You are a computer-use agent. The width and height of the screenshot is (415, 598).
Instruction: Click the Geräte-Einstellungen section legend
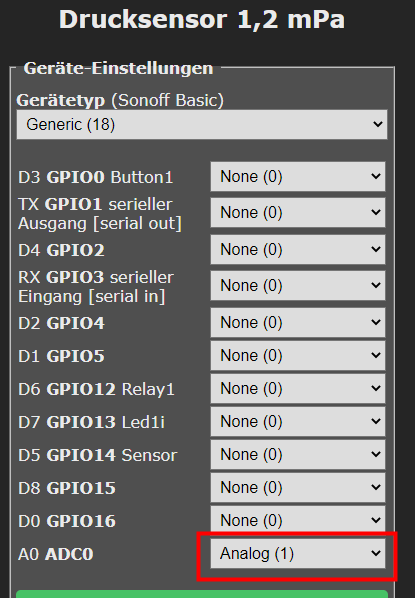[118, 68]
